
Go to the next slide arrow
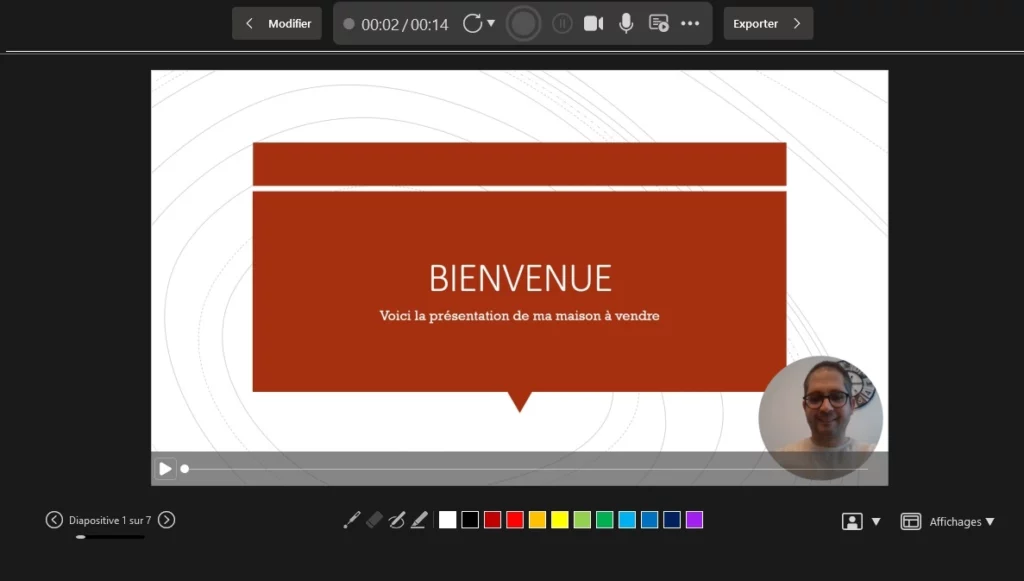pyautogui.click(x=167, y=520)
